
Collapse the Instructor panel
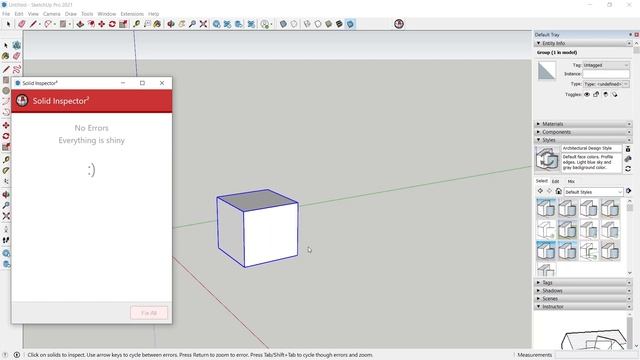538,306
